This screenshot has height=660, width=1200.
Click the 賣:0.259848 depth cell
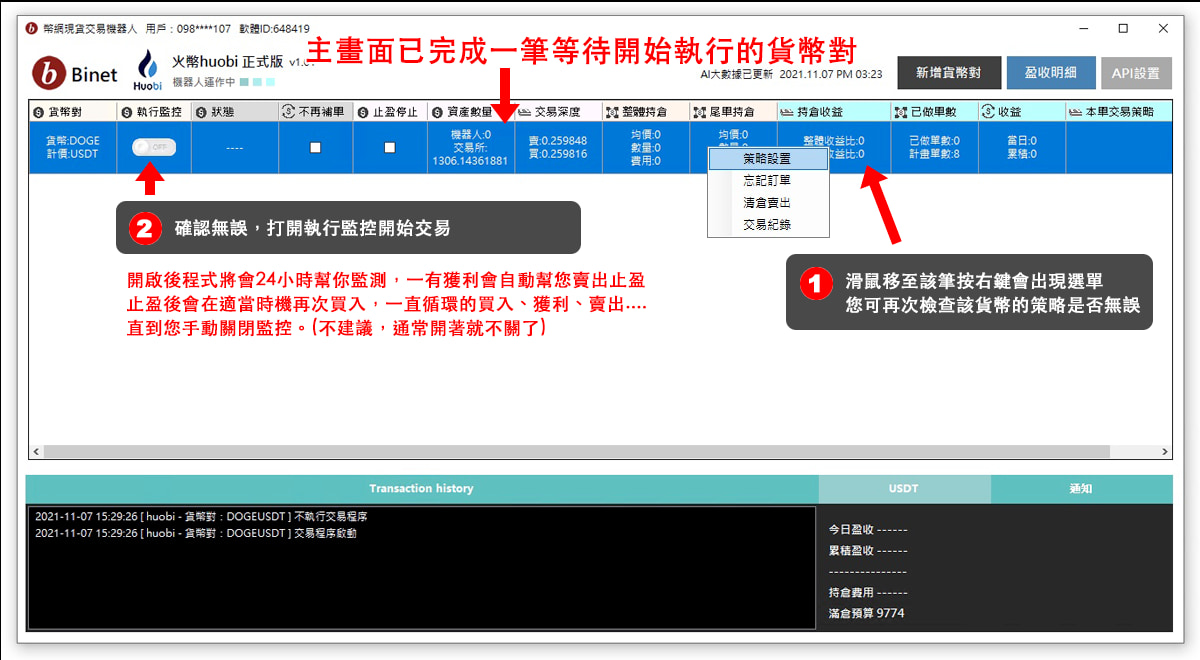click(x=558, y=147)
